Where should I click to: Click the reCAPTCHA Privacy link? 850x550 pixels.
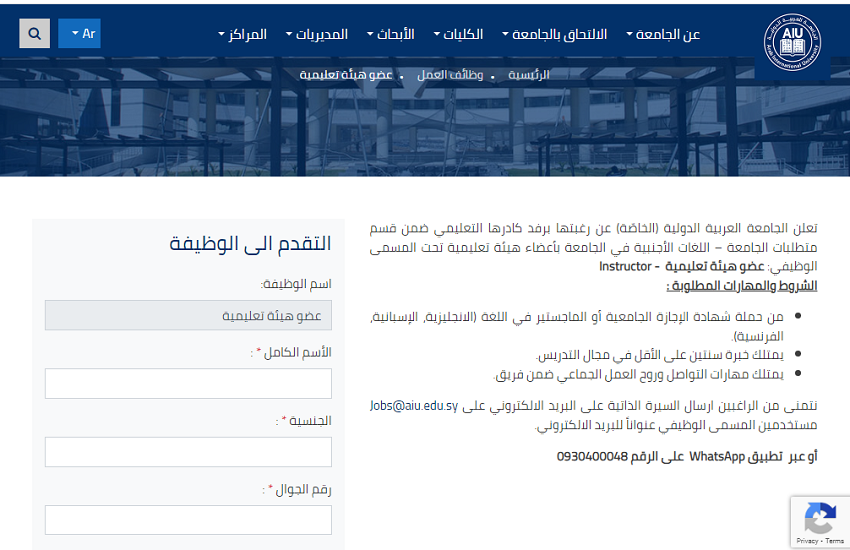click(x=806, y=541)
